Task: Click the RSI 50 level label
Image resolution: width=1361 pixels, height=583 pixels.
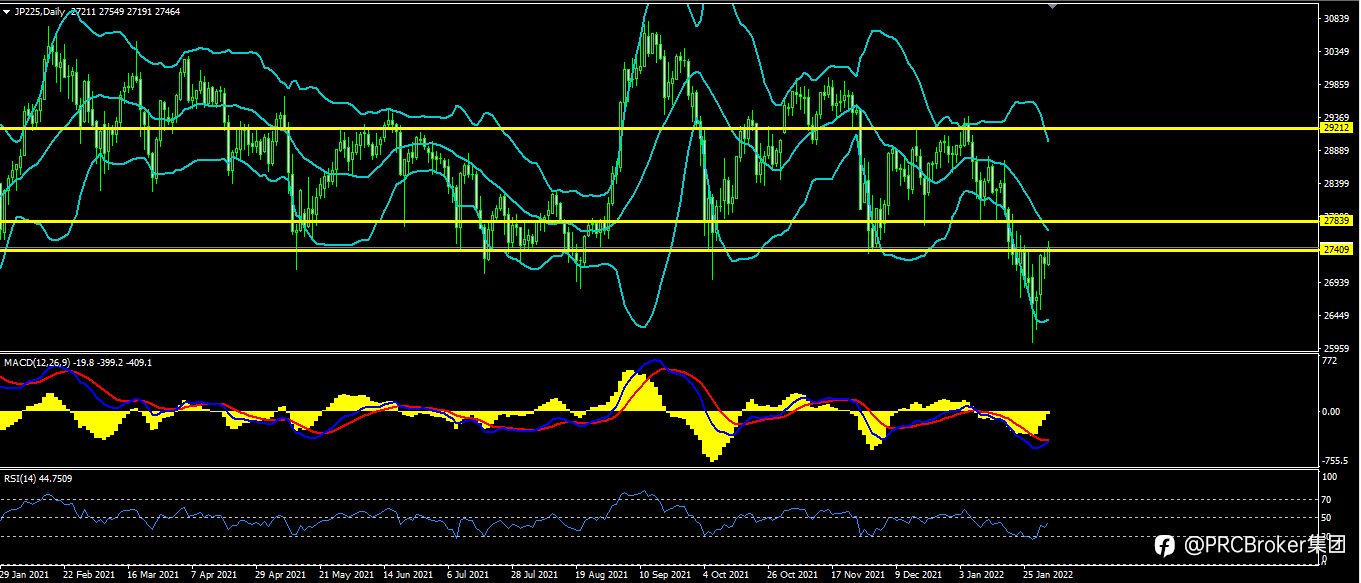Action: click(1327, 518)
